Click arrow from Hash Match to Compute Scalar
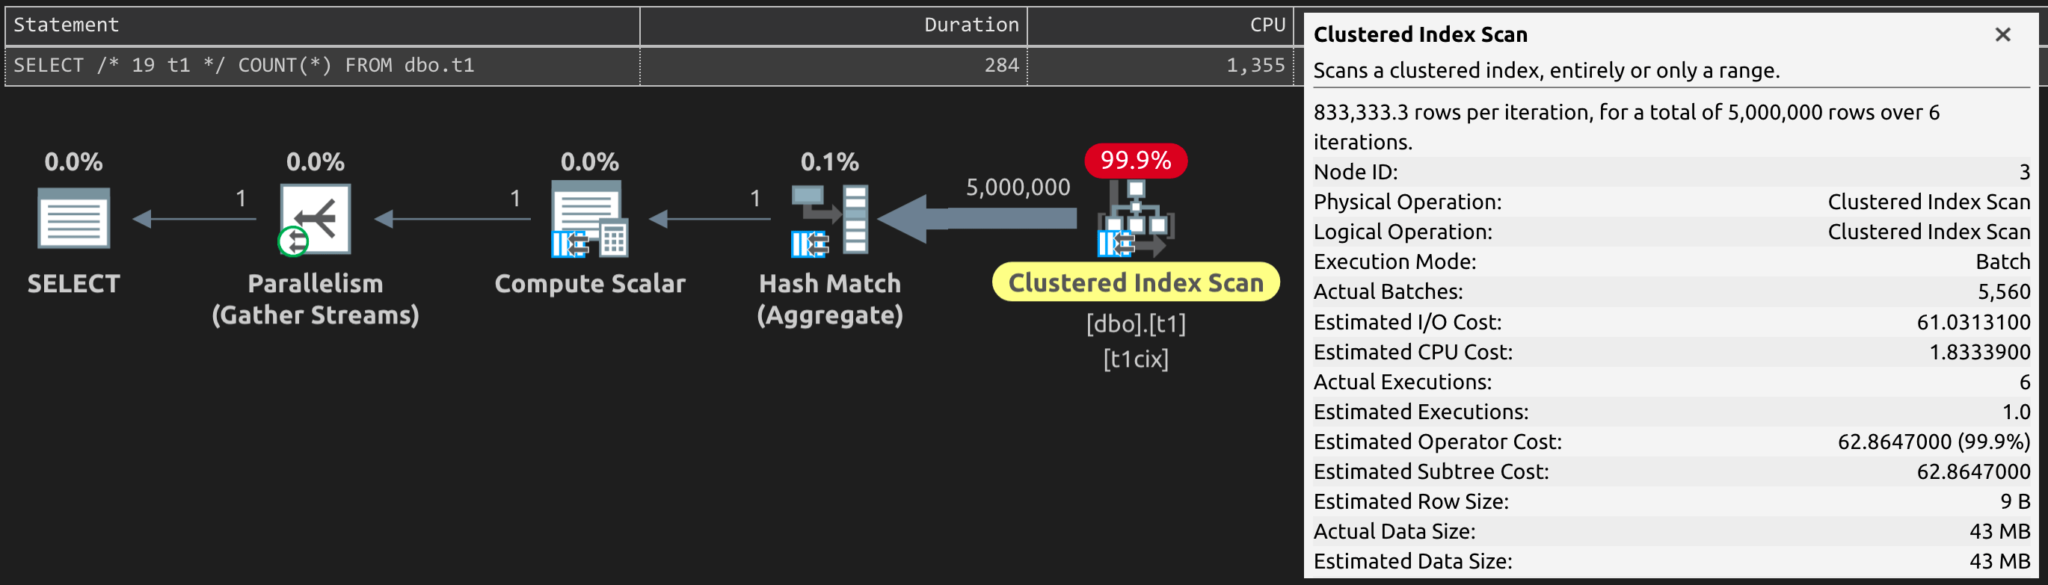The image size is (2048, 585). [710, 219]
